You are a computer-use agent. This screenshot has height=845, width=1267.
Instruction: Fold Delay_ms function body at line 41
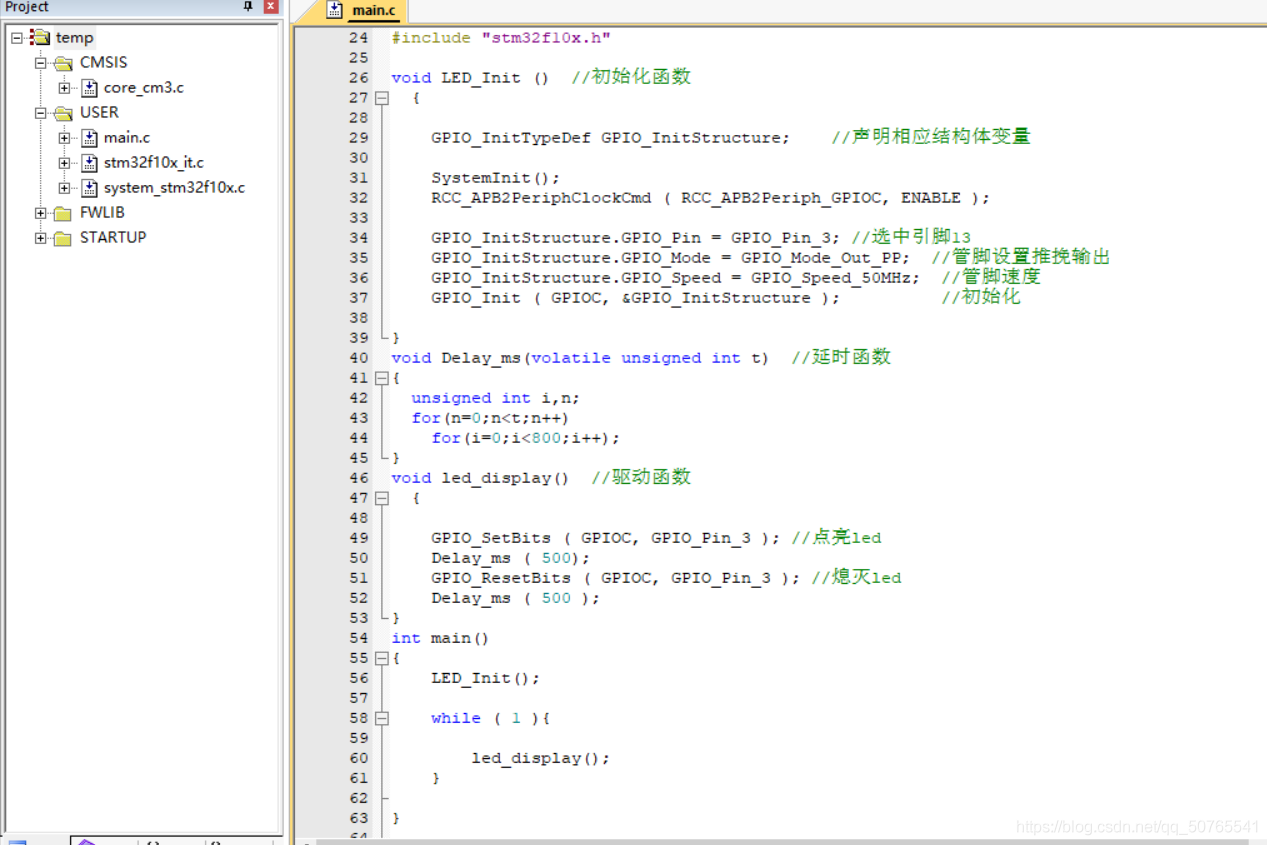tap(381, 378)
